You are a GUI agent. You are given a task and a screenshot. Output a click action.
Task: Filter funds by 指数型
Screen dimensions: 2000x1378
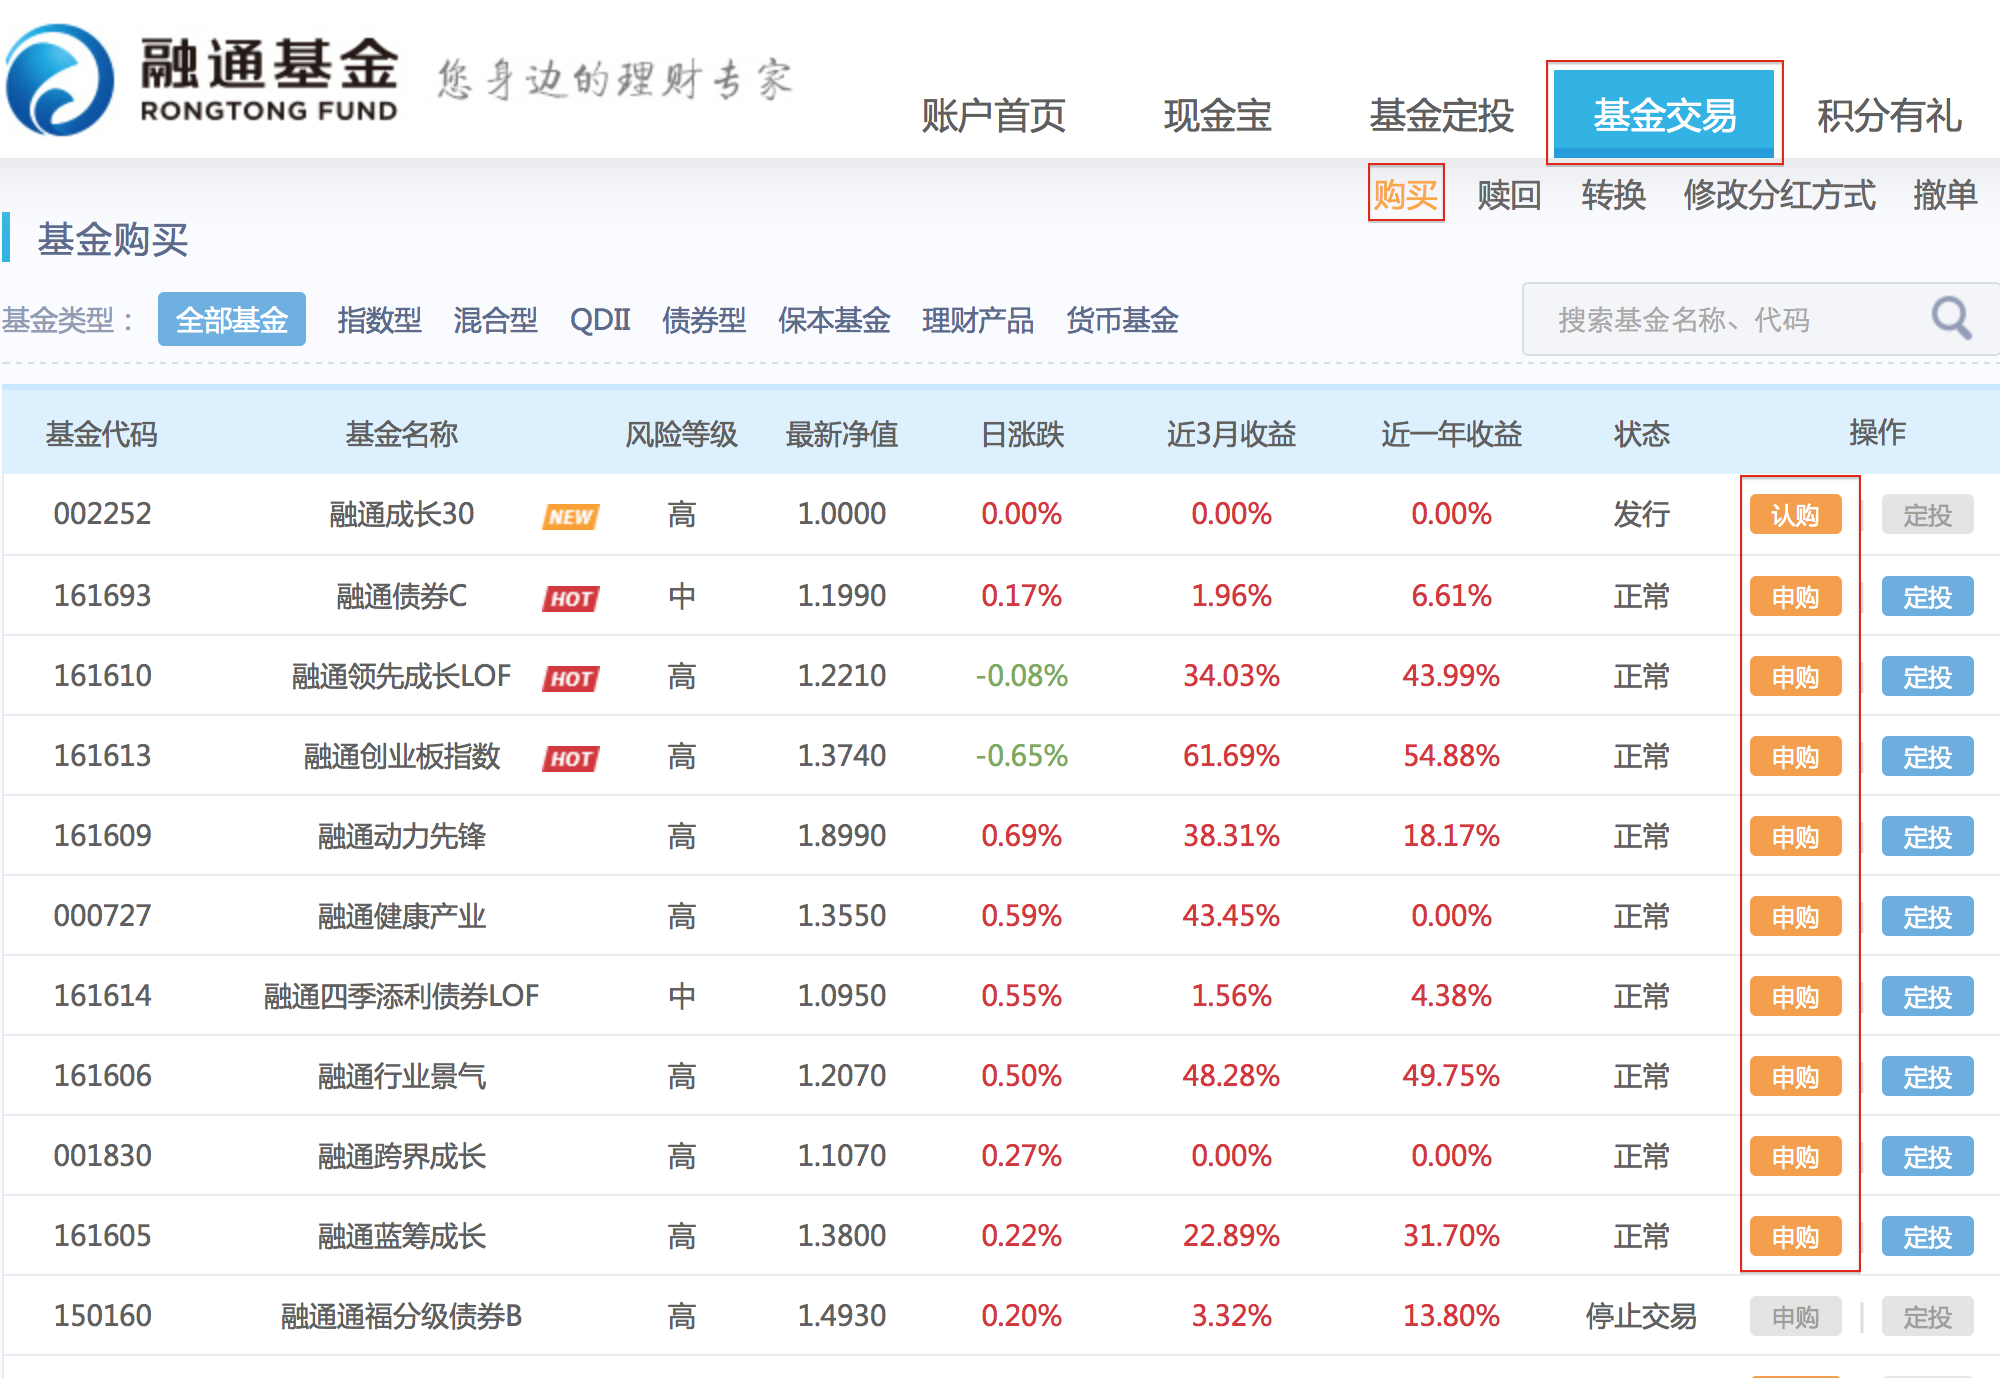pyautogui.click(x=379, y=320)
